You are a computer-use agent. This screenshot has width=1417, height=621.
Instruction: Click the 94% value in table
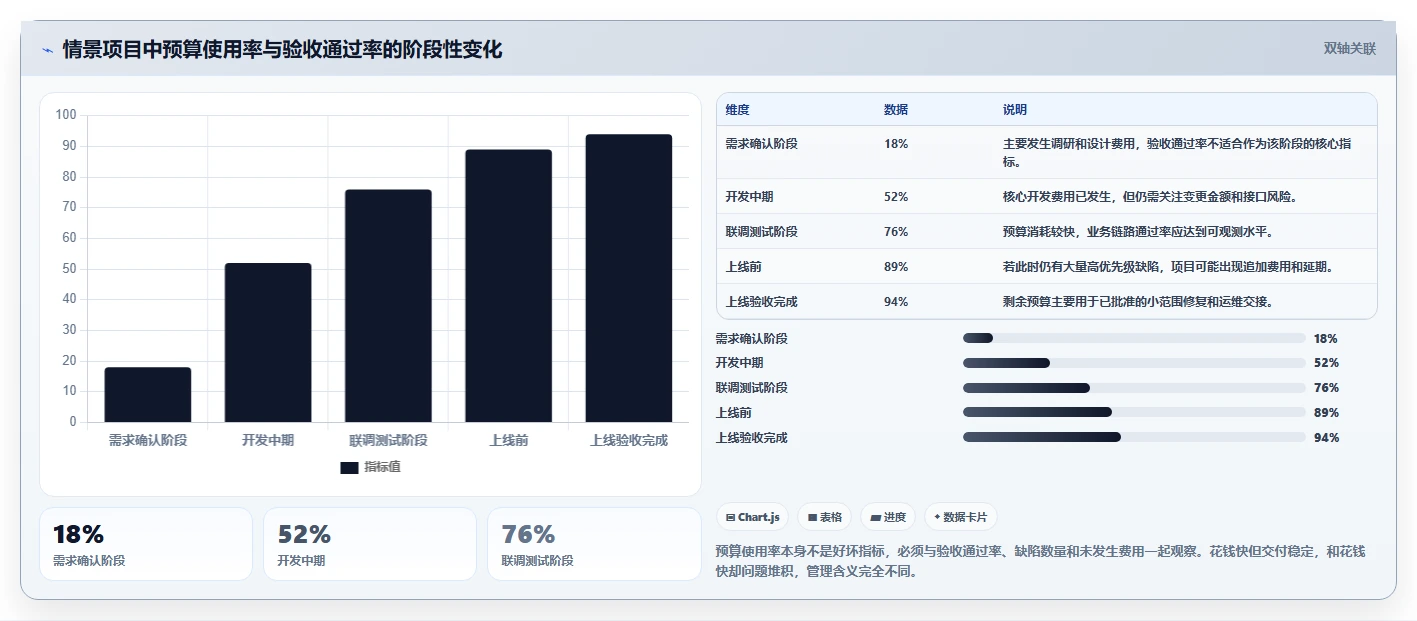coord(896,302)
